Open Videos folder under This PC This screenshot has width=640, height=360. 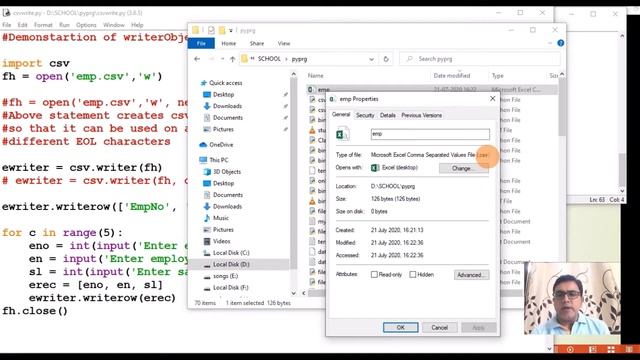pos(222,241)
